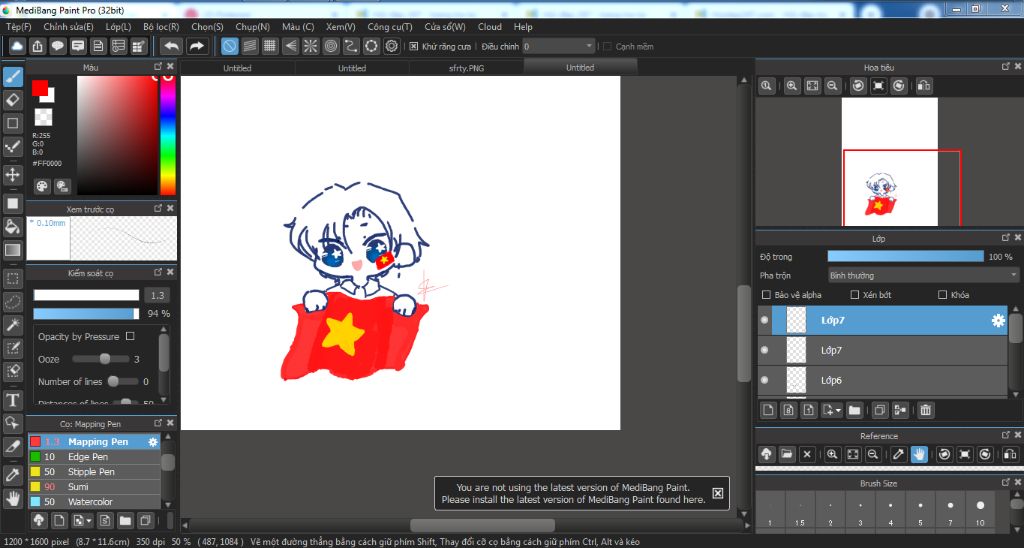
Task: Enable the radial snap guide
Action: tap(310, 46)
